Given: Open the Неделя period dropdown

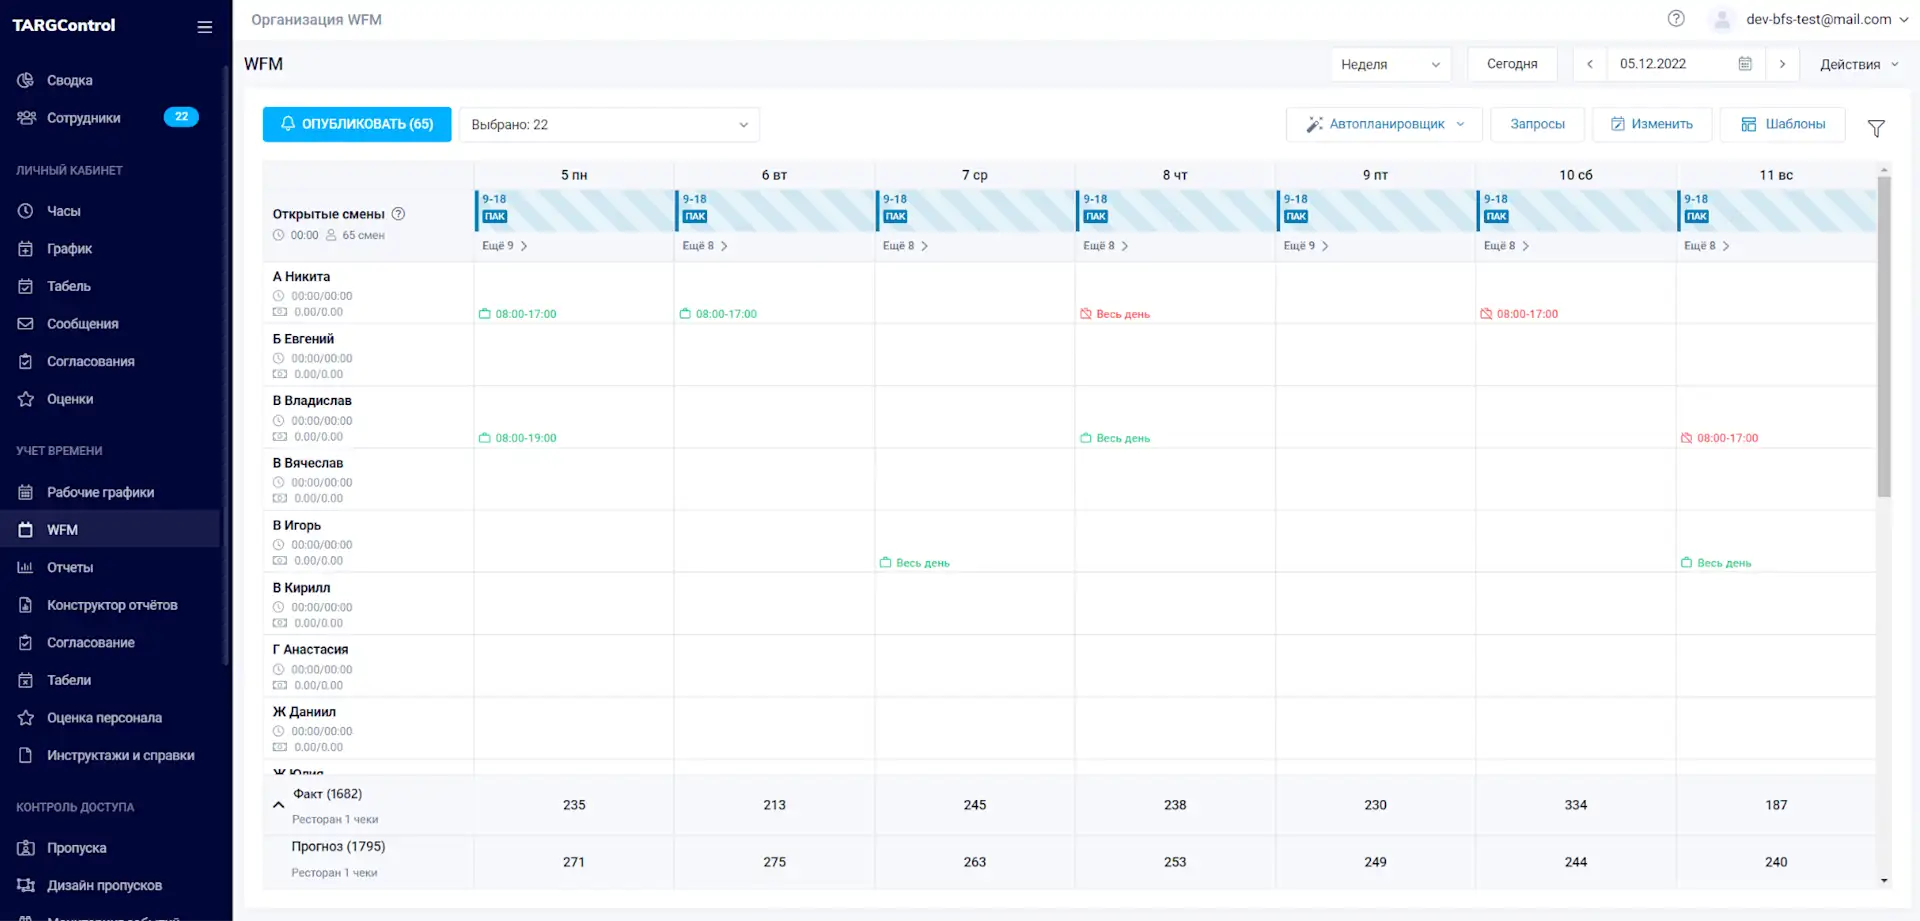Looking at the screenshot, I should (1390, 64).
